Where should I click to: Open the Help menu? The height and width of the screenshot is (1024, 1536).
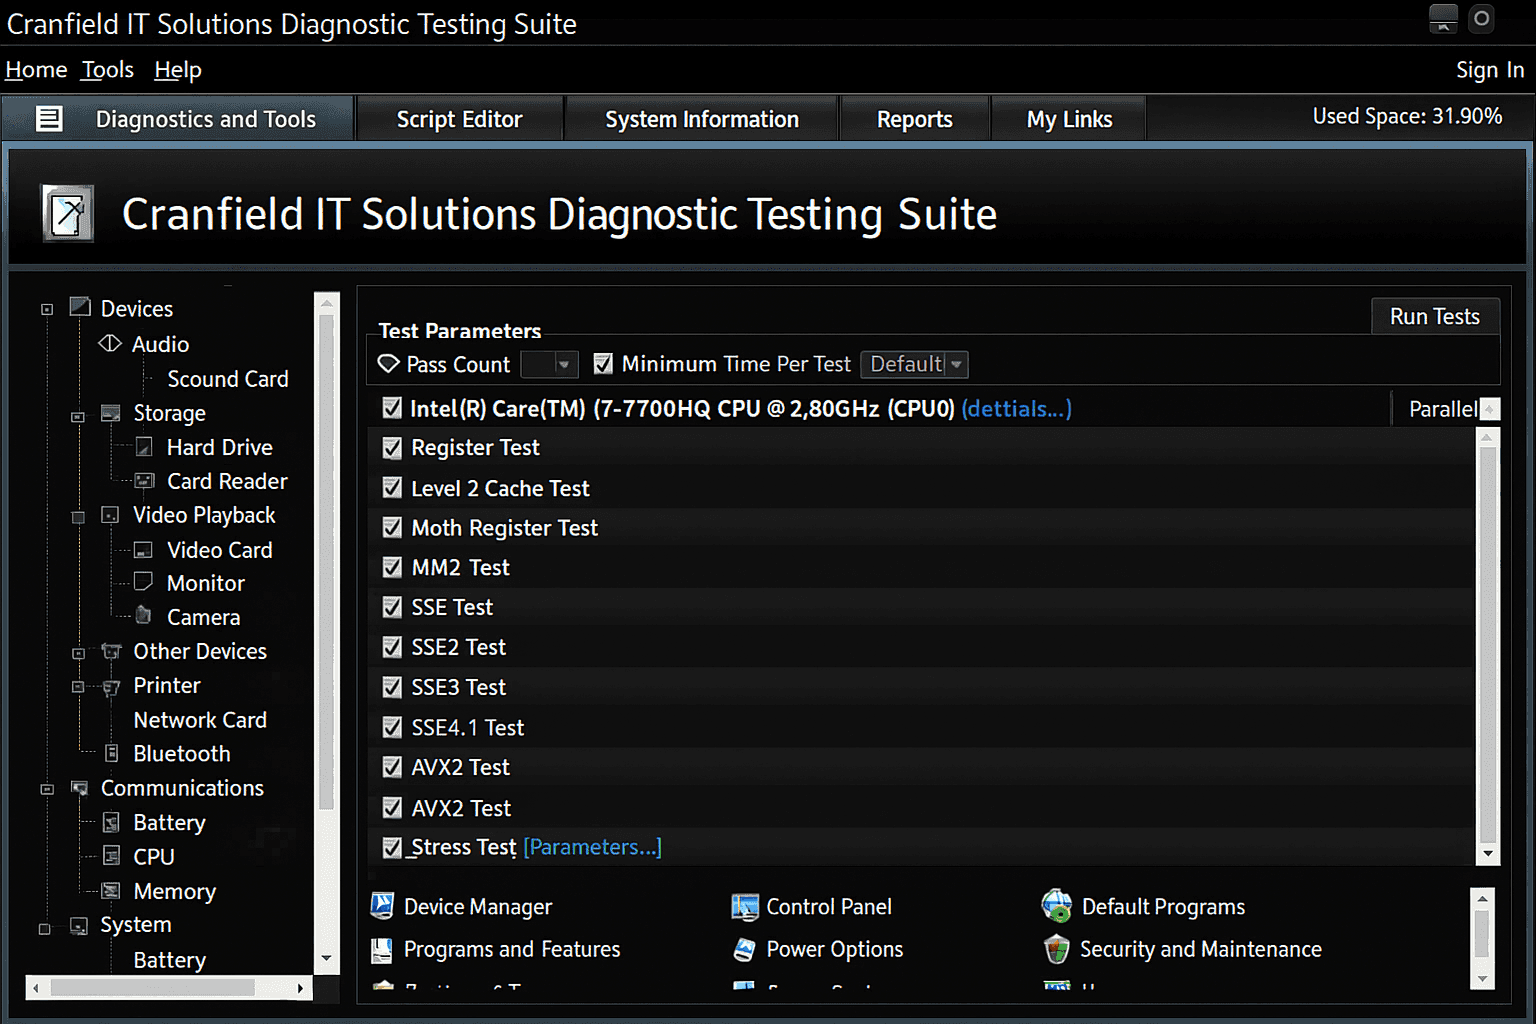tap(178, 70)
